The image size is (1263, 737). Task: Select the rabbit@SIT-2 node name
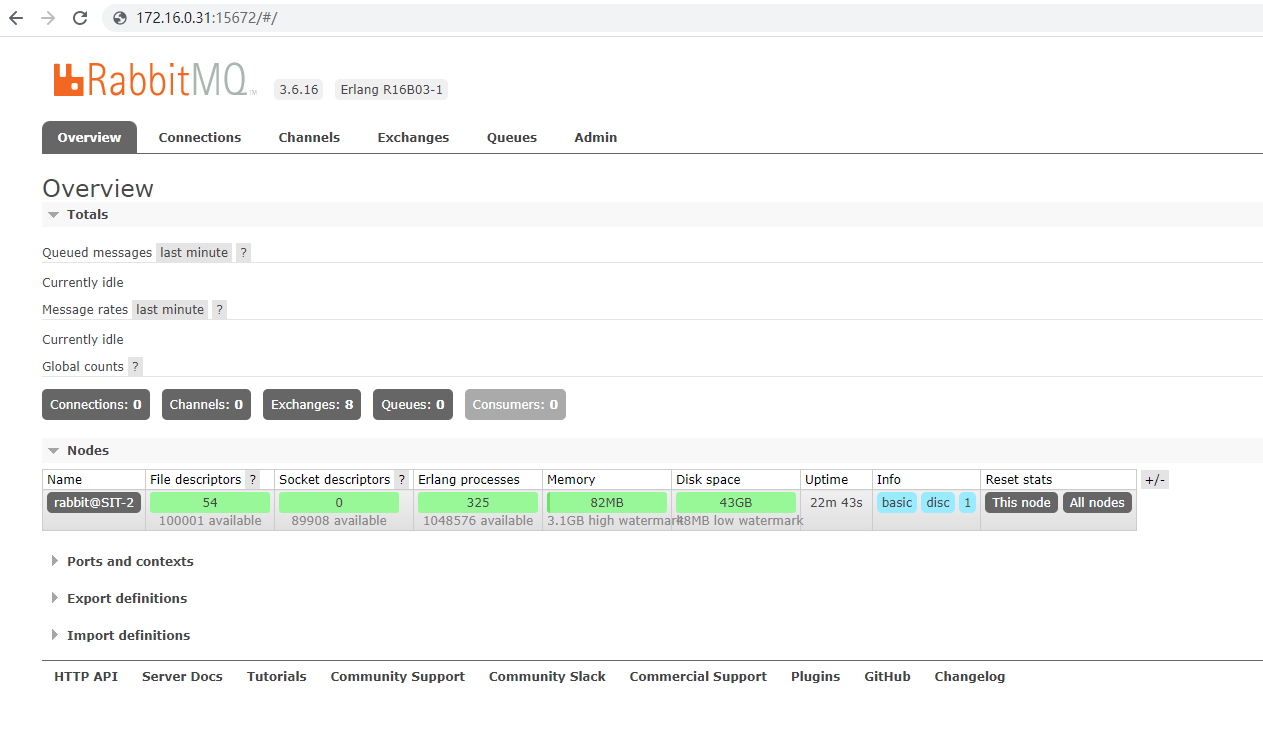93,502
